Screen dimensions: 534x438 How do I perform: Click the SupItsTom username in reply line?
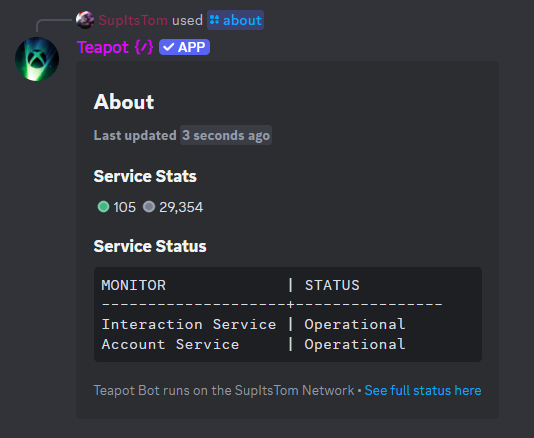(x=133, y=20)
